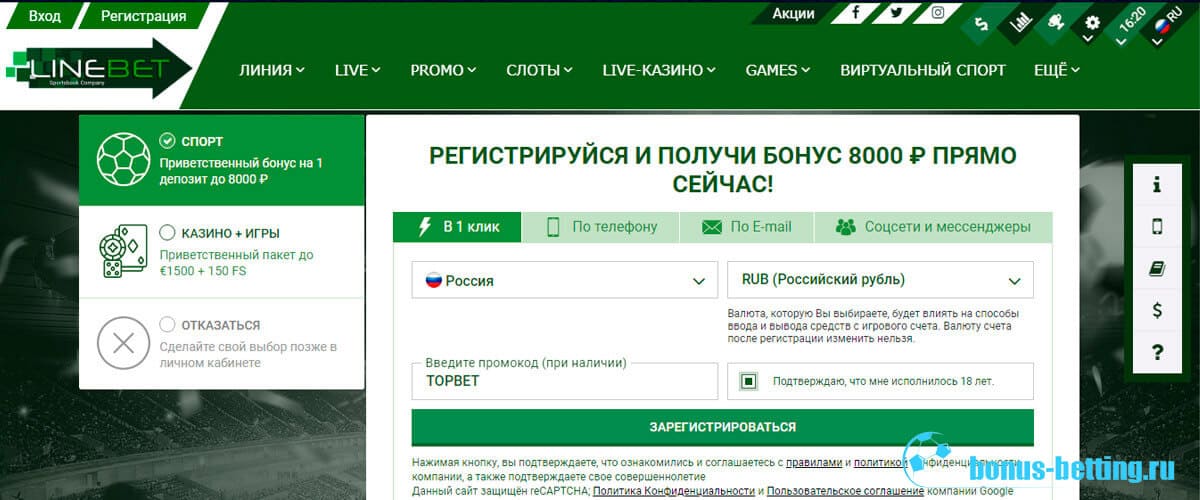Click the people icon on social networks tab
1200x500 pixels.
click(x=846, y=227)
